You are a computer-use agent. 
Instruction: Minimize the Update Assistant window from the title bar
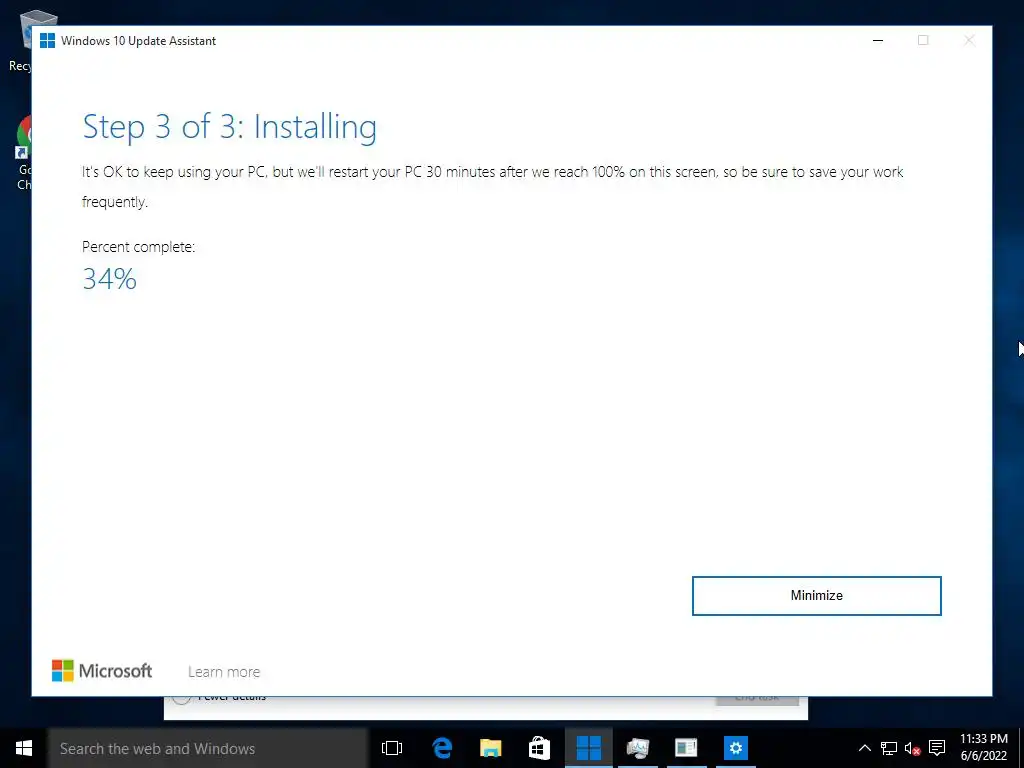pos(878,40)
